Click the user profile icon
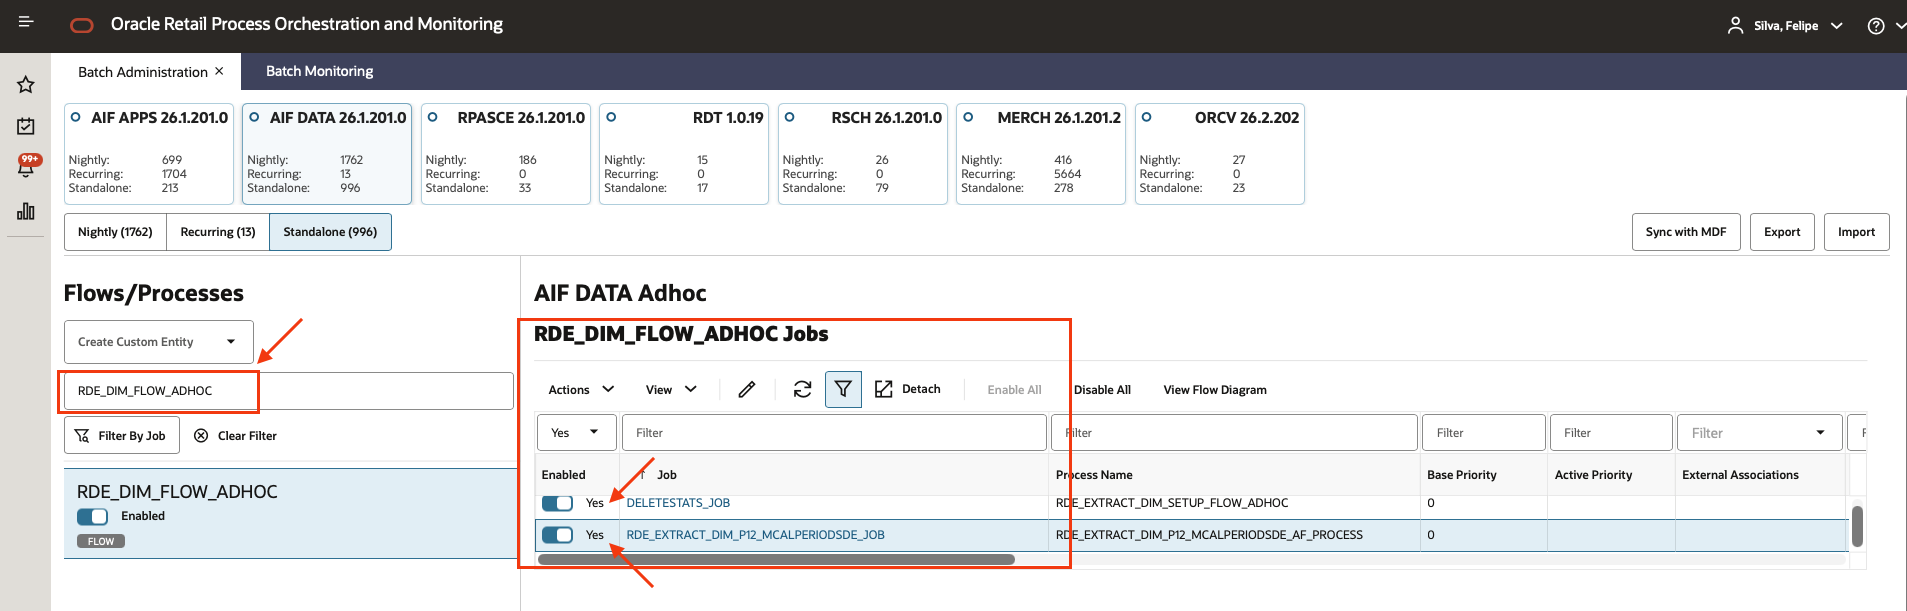Screen dimensions: 1907x611 click(x=1735, y=25)
